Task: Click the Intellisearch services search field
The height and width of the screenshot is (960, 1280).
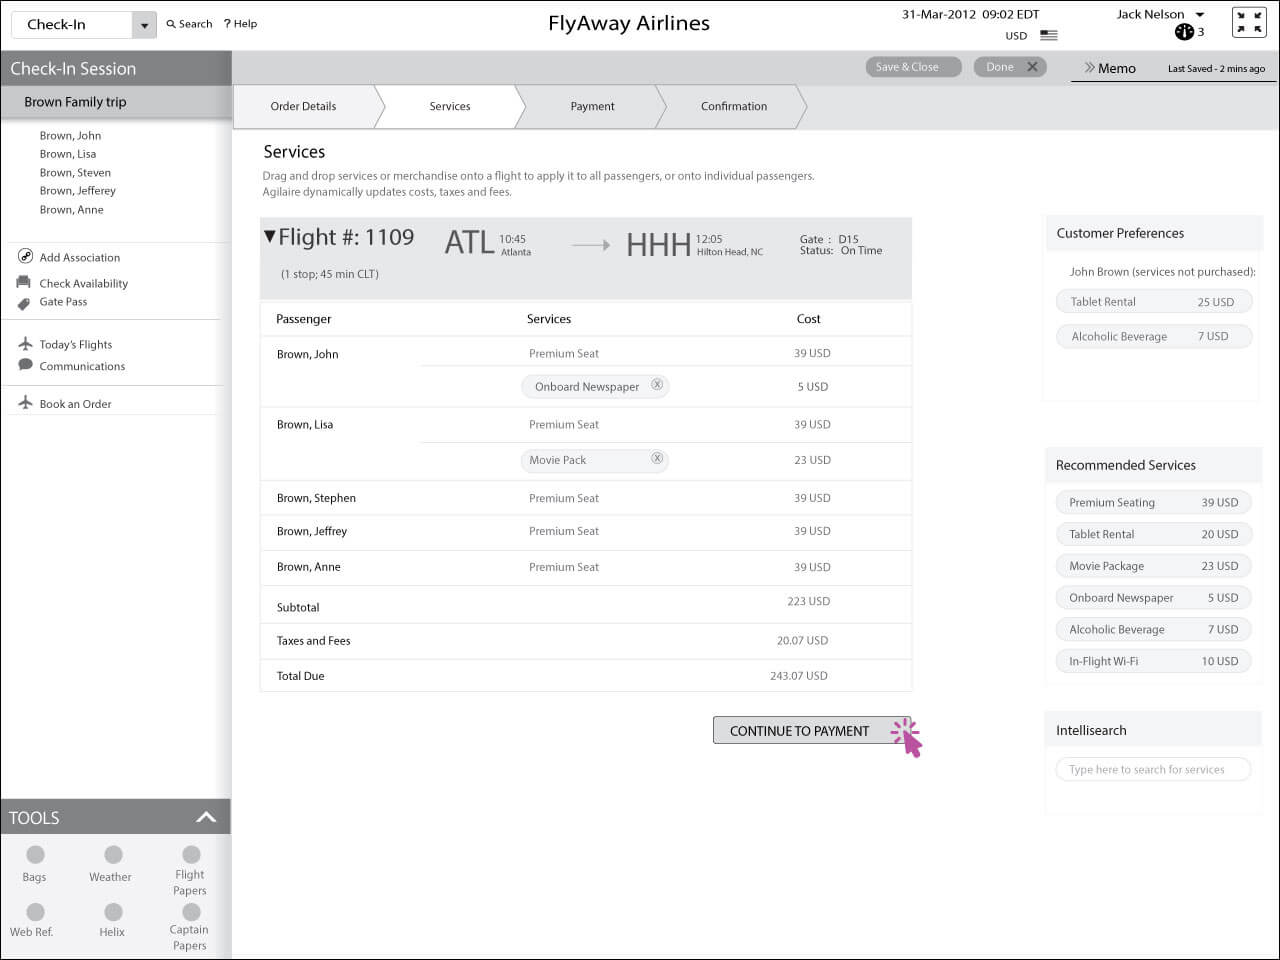Action: [1153, 769]
